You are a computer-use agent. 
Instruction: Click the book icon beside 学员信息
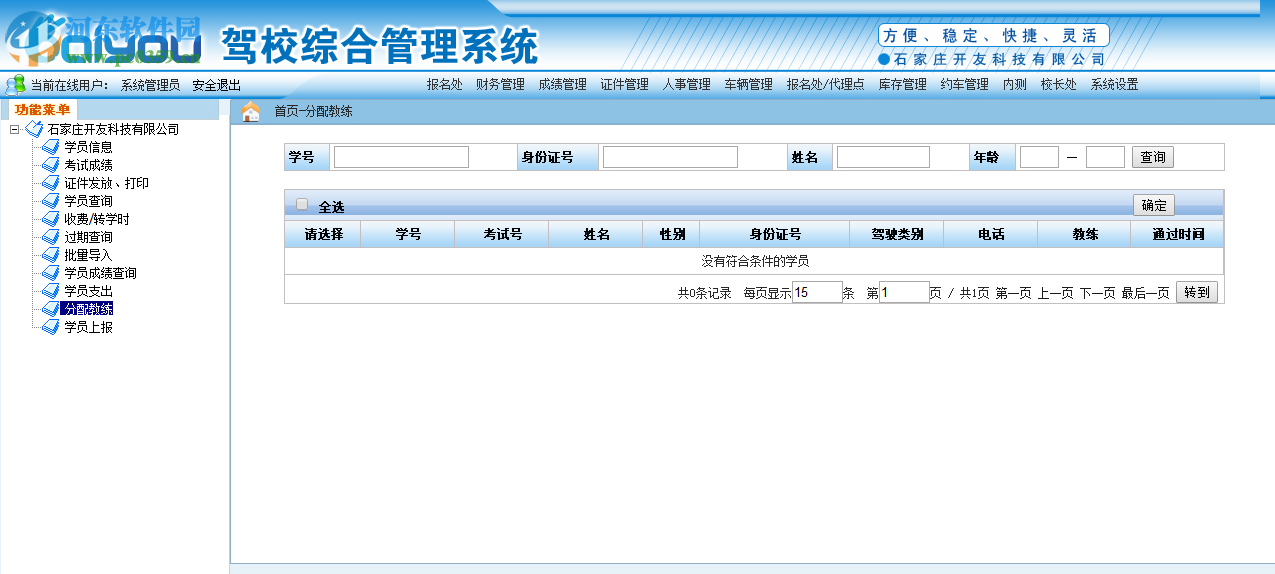coord(50,147)
